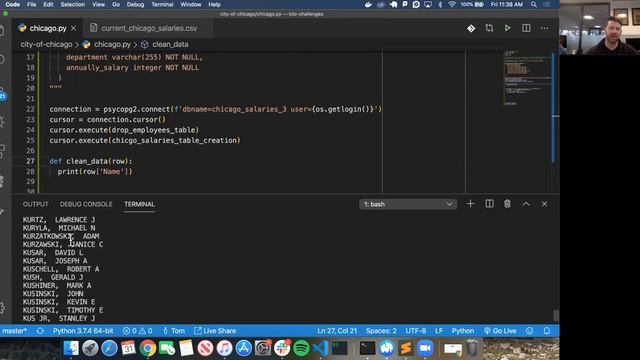Launch Safari from the dock
640x360 pixels.
pyautogui.click(x=109, y=348)
